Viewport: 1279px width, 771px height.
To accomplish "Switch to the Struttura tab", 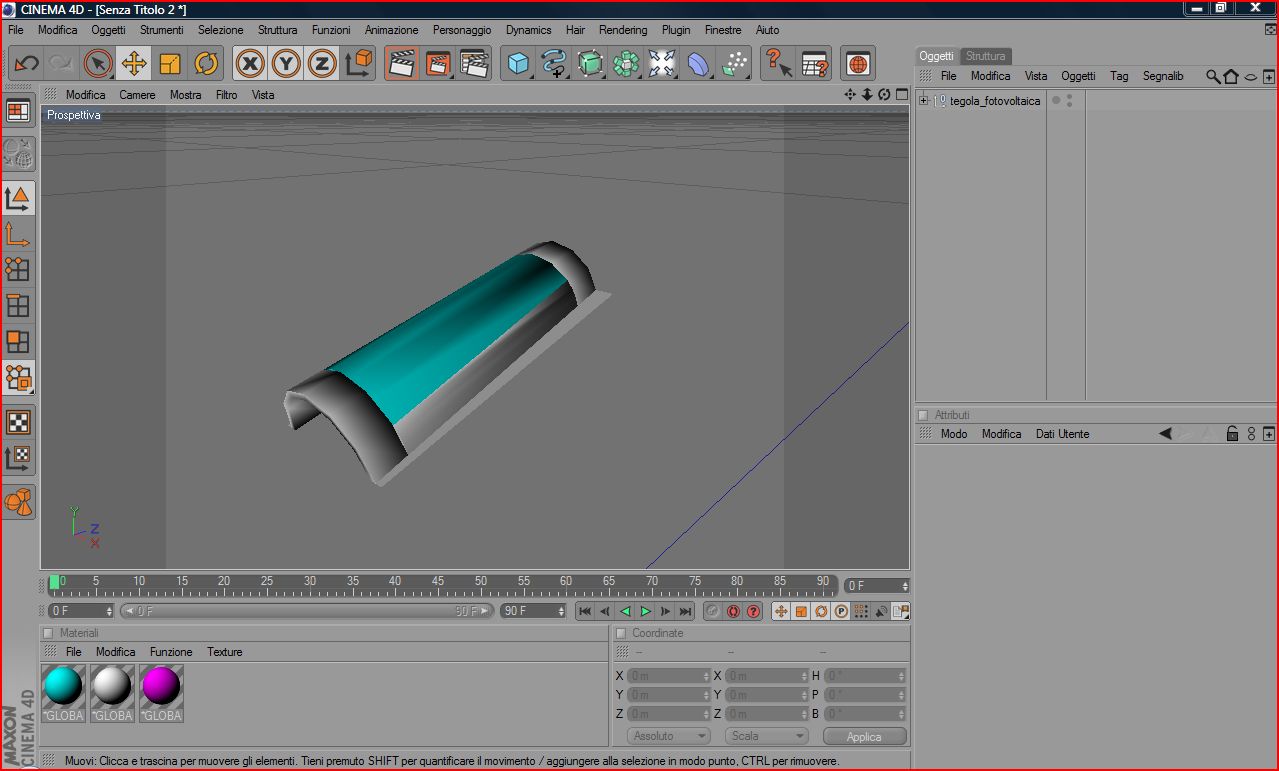I will (x=985, y=56).
